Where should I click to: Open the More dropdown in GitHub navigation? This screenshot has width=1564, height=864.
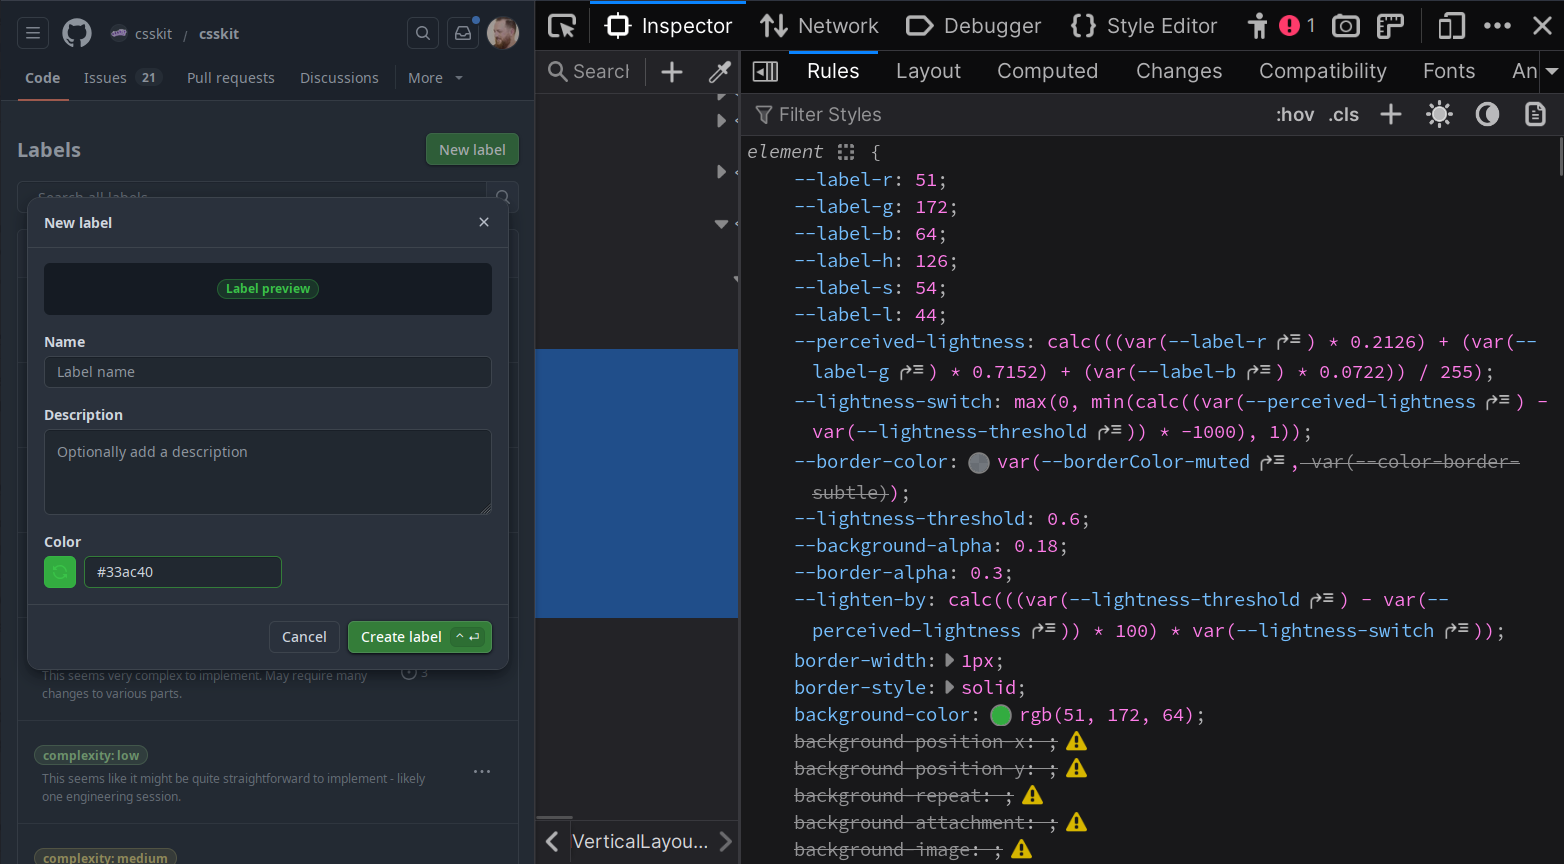(x=434, y=77)
